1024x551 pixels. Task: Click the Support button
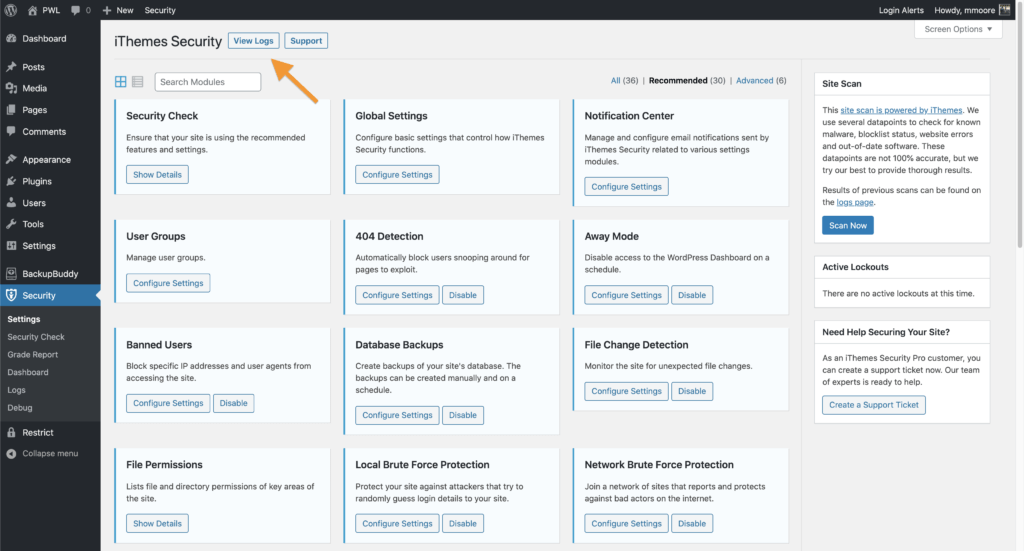[306, 40]
